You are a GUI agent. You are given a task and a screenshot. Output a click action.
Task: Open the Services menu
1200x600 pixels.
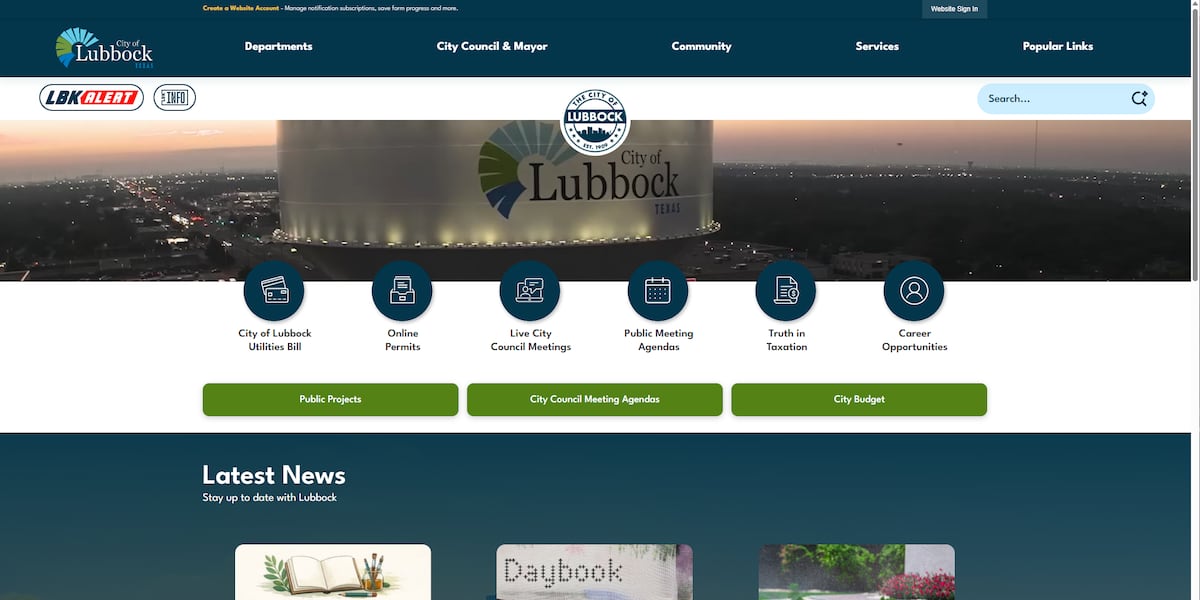tap(877, 46)
